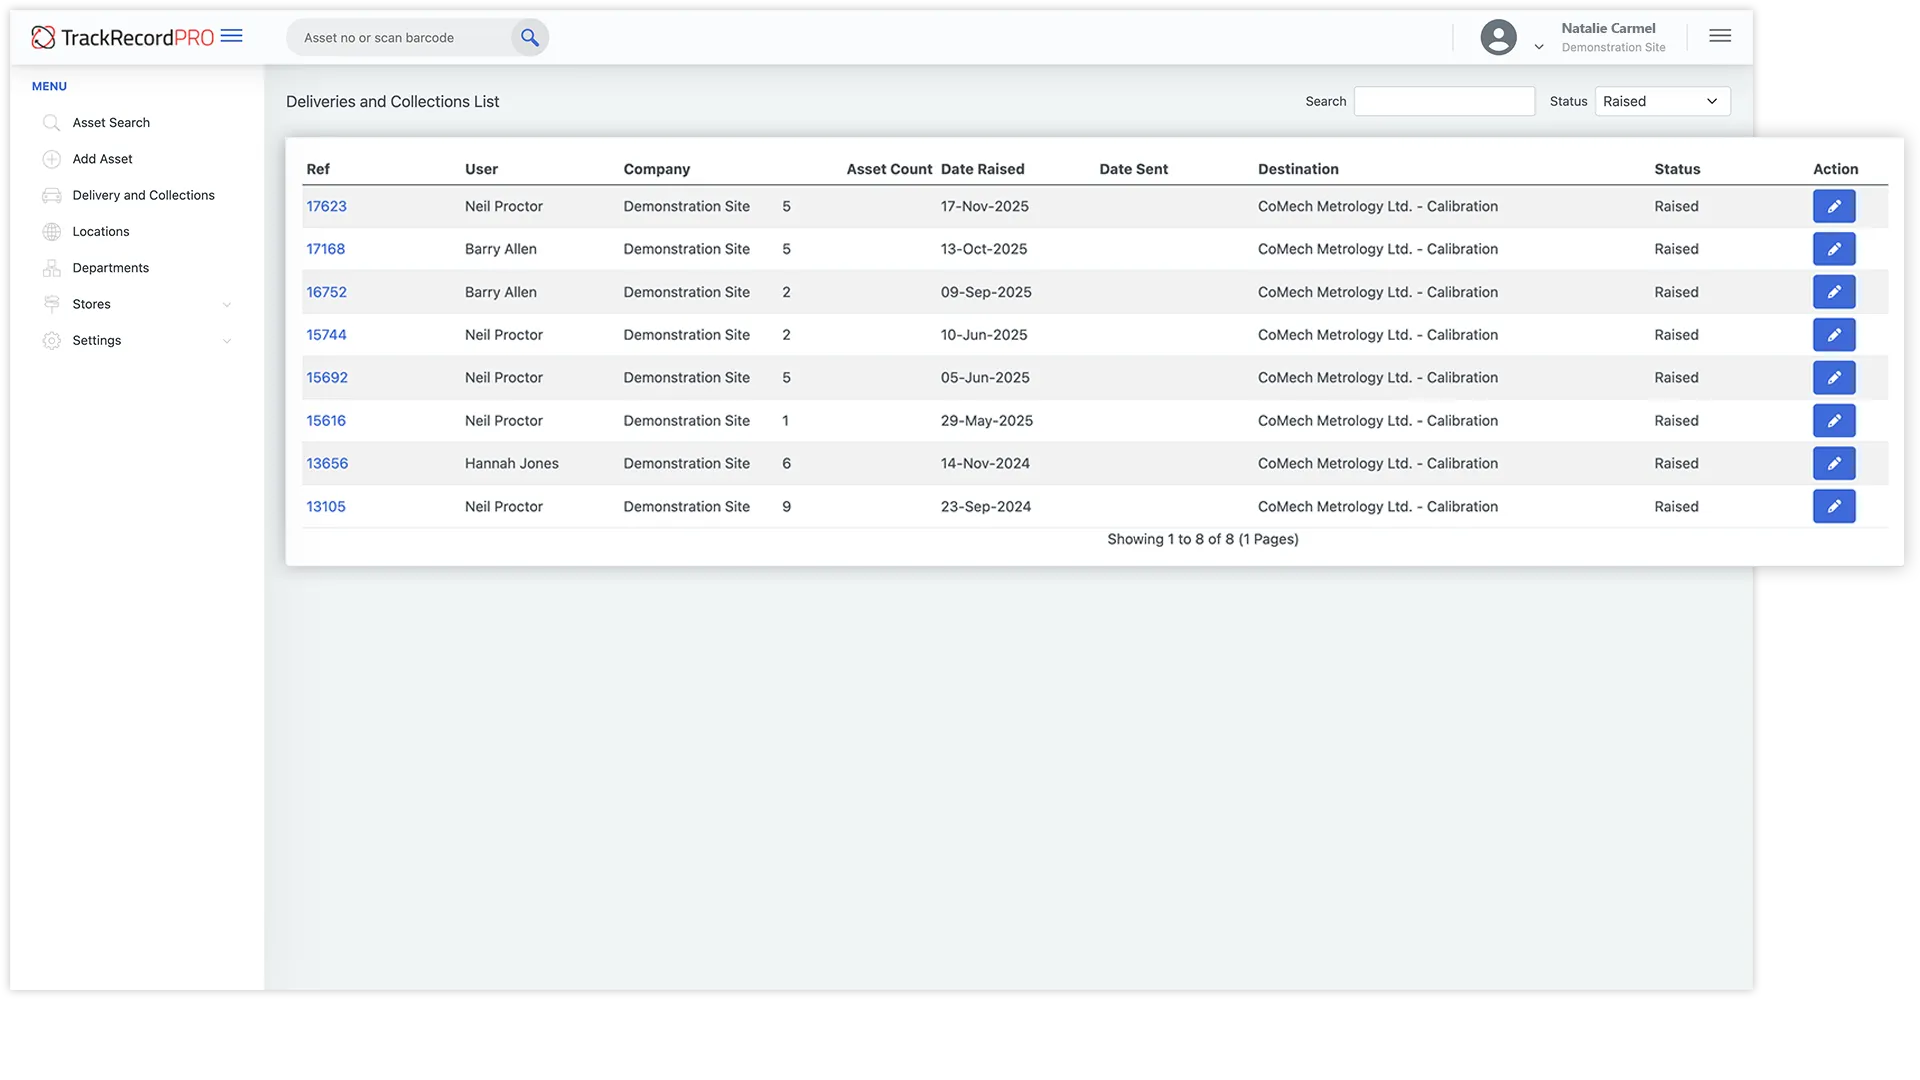This screenshot has width=1920, height=1080.
Task: Expand the Stores menu chevron
Action: point(227,305)
